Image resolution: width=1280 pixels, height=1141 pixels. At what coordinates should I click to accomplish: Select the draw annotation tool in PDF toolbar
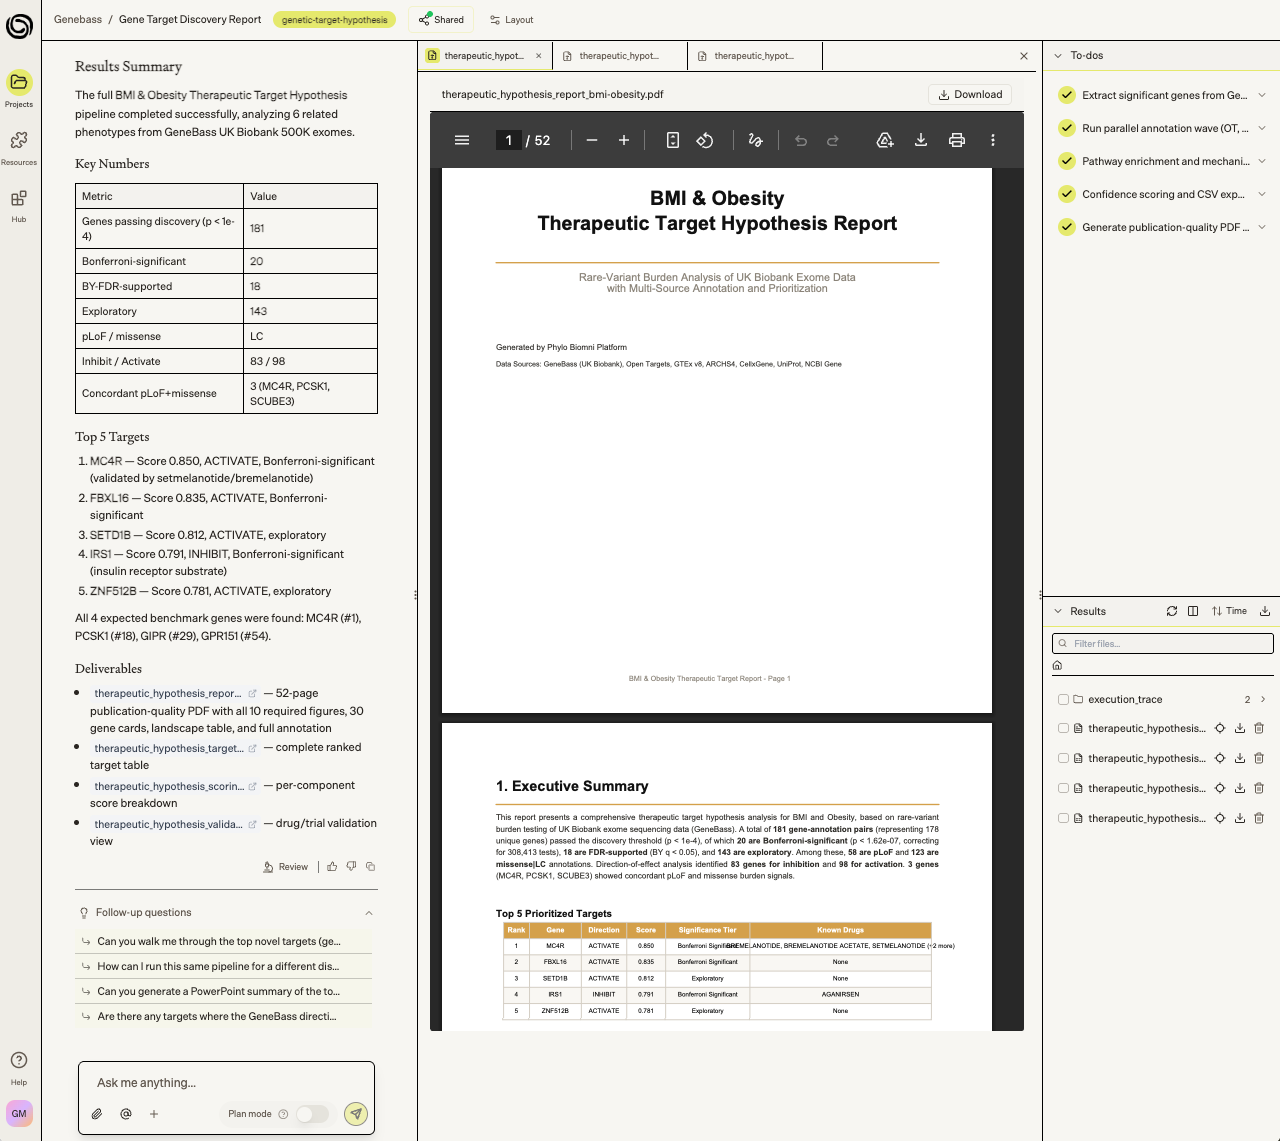pyautogui.click(x=756, y=140)
